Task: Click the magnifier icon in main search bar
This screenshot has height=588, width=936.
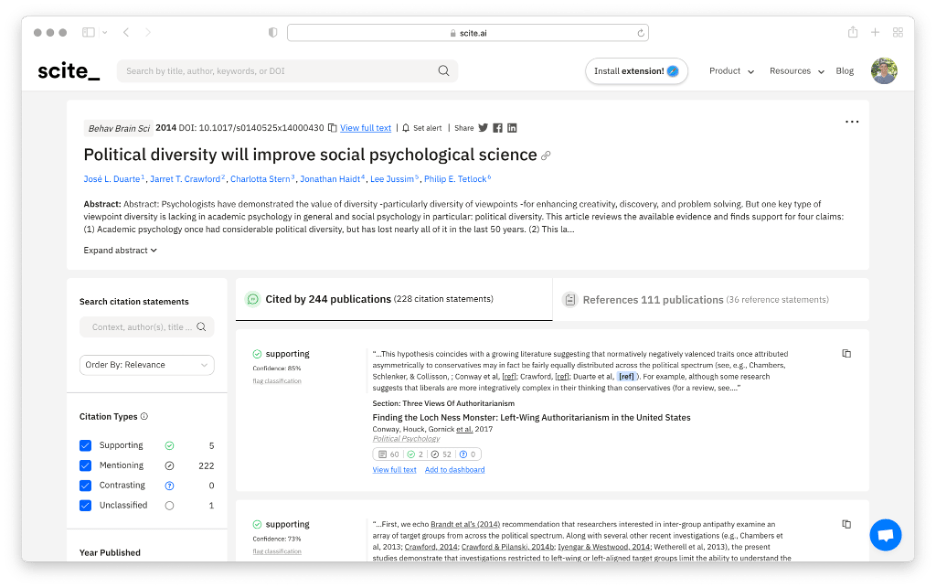Action: point(444,71)
